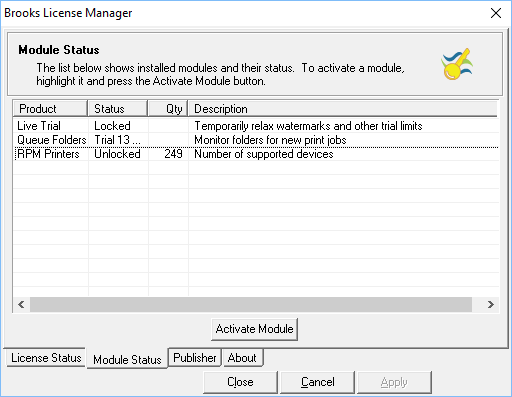Click the horizontal scrollbar left arrow
The height and width of the screenshot is (397, 512).
pyautogui.click(x=21, y=304)
